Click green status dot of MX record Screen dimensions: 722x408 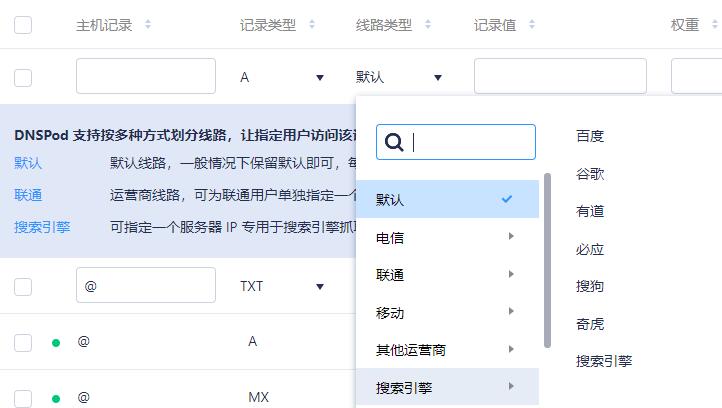point(56,398)
